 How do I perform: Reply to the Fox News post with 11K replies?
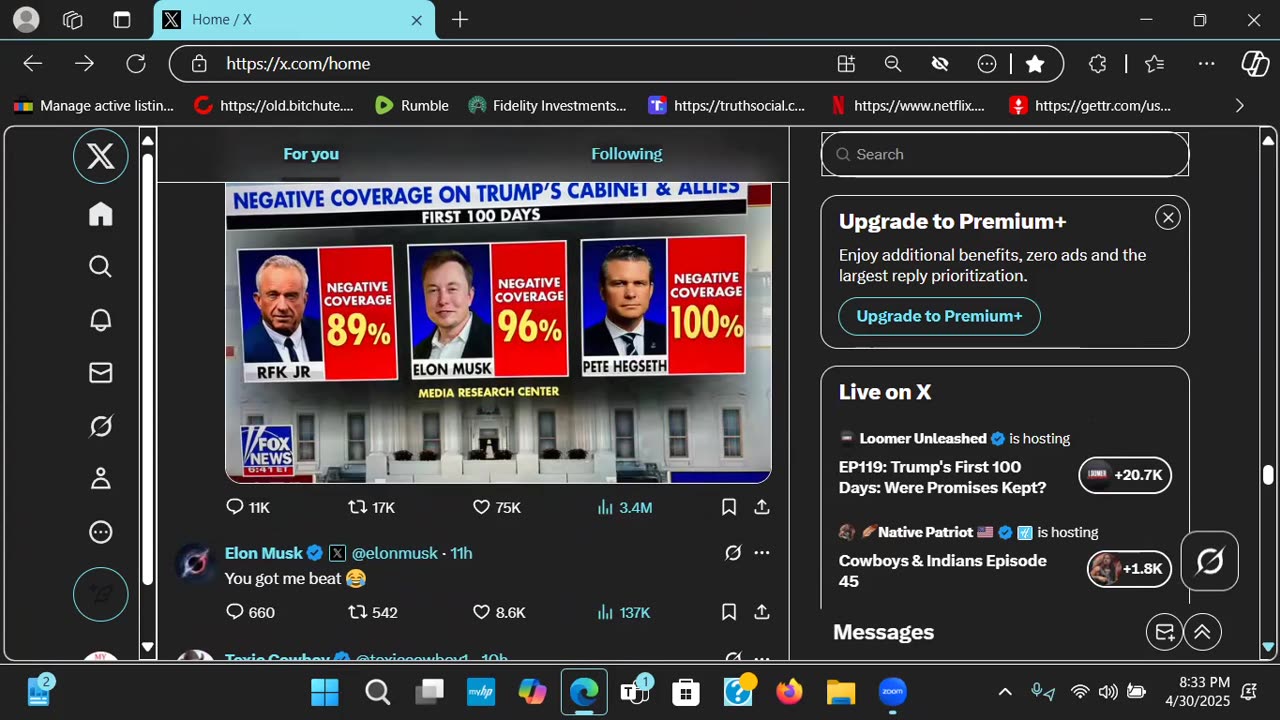pos(248,507)
